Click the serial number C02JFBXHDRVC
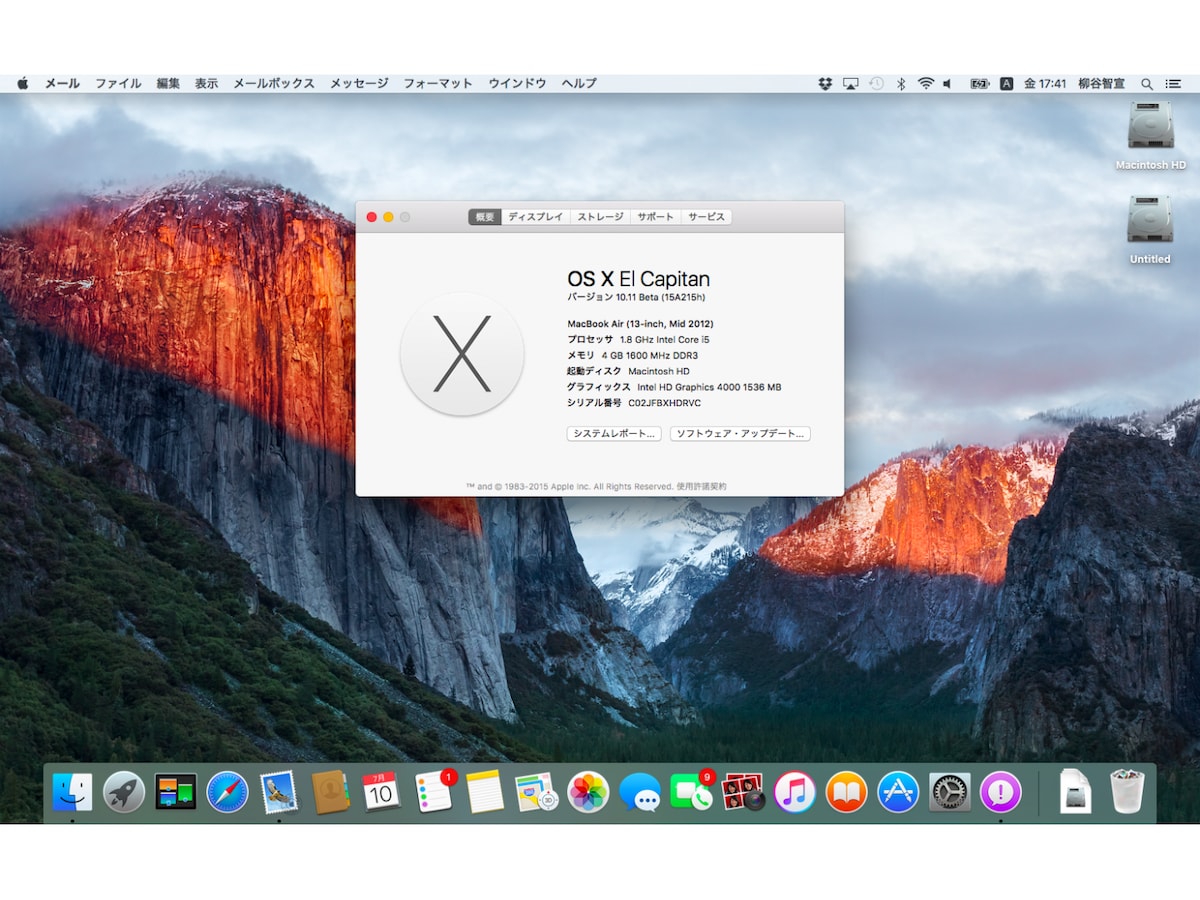The height and width of the screenshot is (900, 1200). [665, 403]
